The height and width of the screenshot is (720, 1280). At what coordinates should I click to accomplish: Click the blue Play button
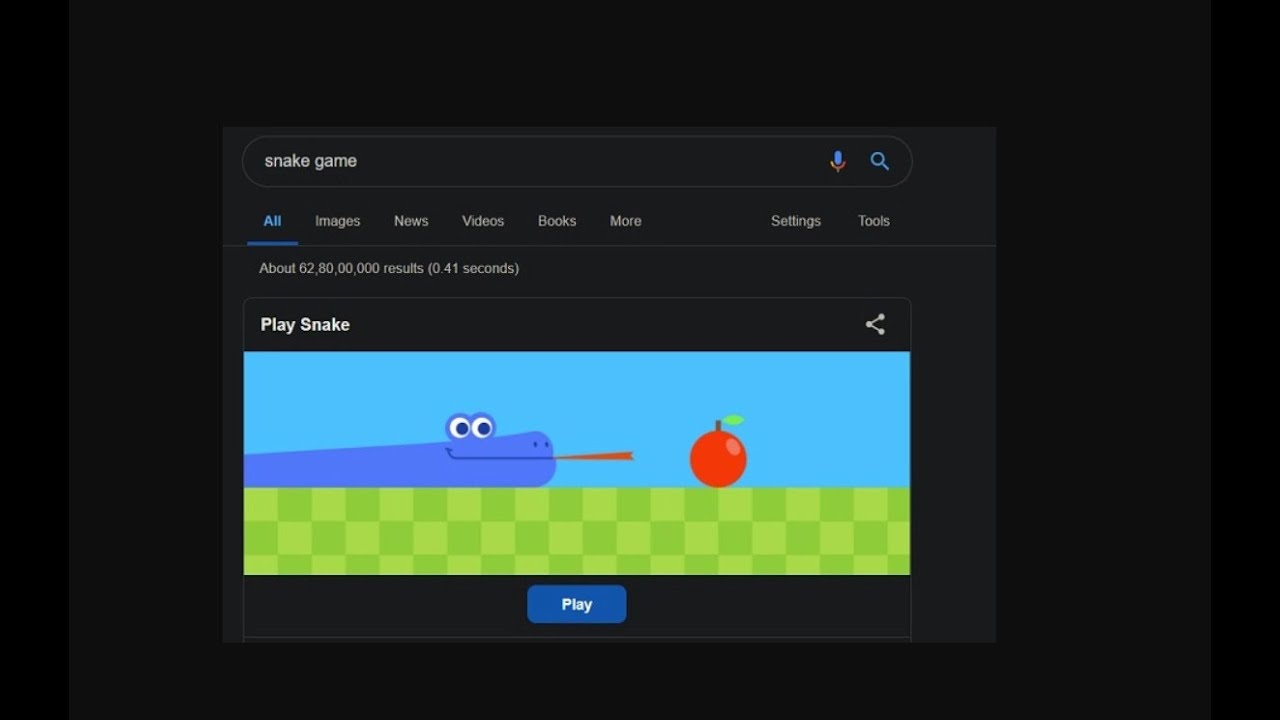point(577,604)
